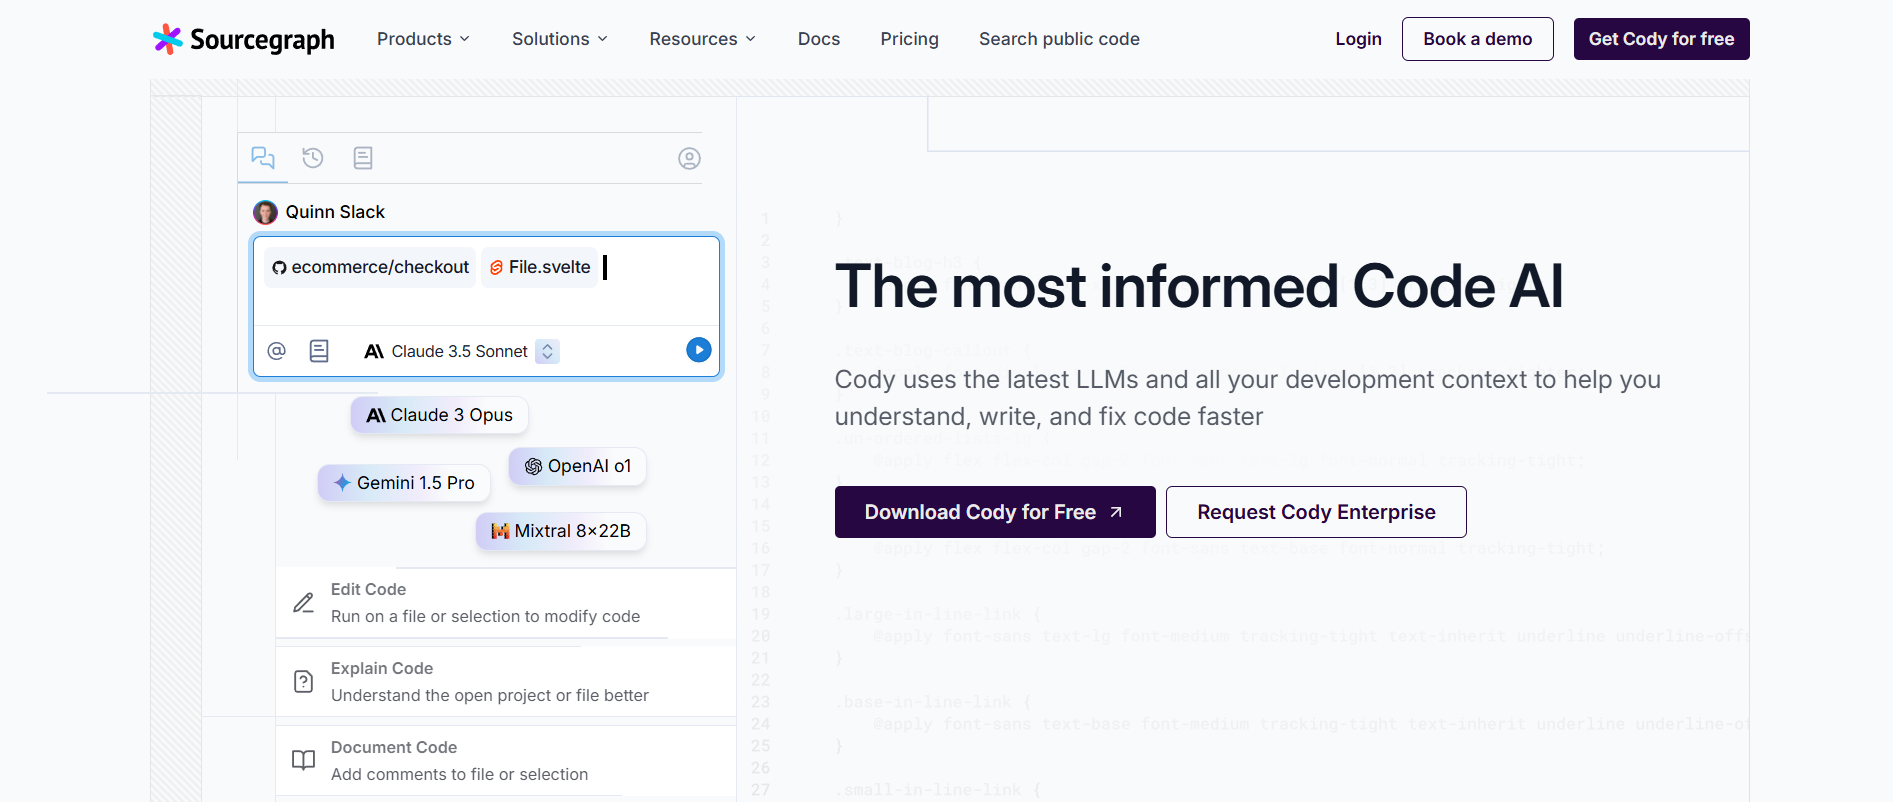Click the Svelte icon in File.svelte chip
Screen dimensions: 1893x802
pyautogui.click(x=496, y=268)
